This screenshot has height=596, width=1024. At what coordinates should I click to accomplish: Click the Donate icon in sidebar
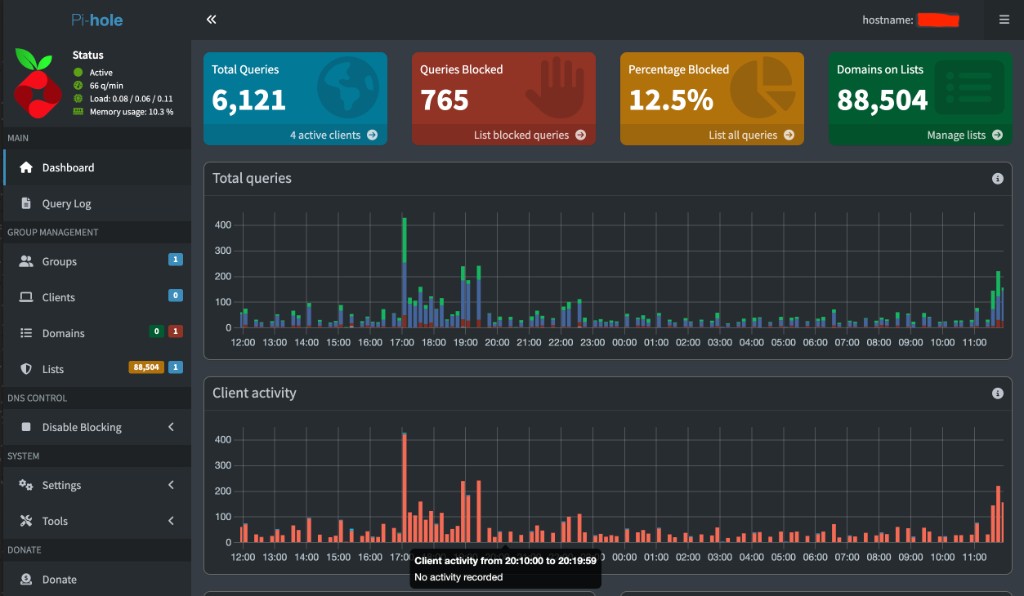click(26, 579)
